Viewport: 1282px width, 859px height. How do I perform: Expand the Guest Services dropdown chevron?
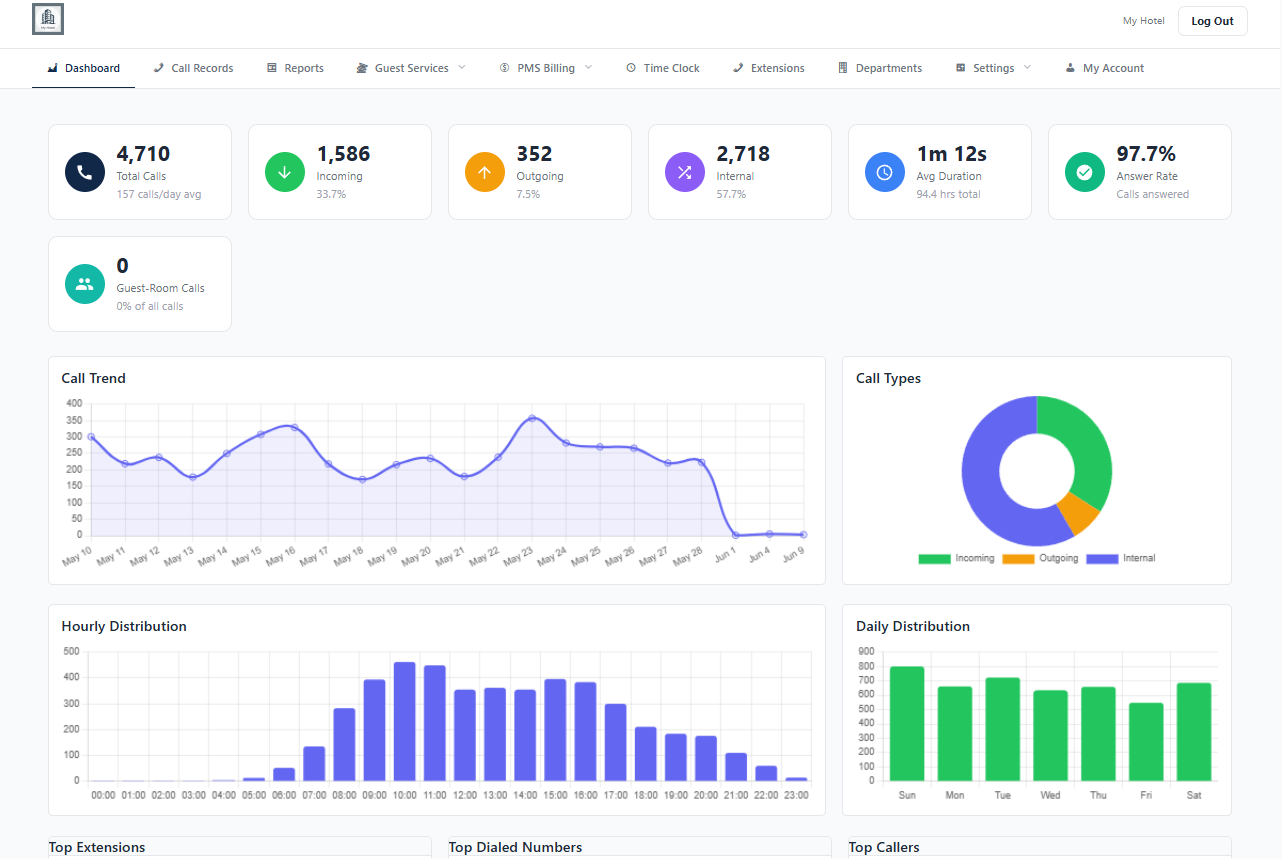tap(462, 67)
